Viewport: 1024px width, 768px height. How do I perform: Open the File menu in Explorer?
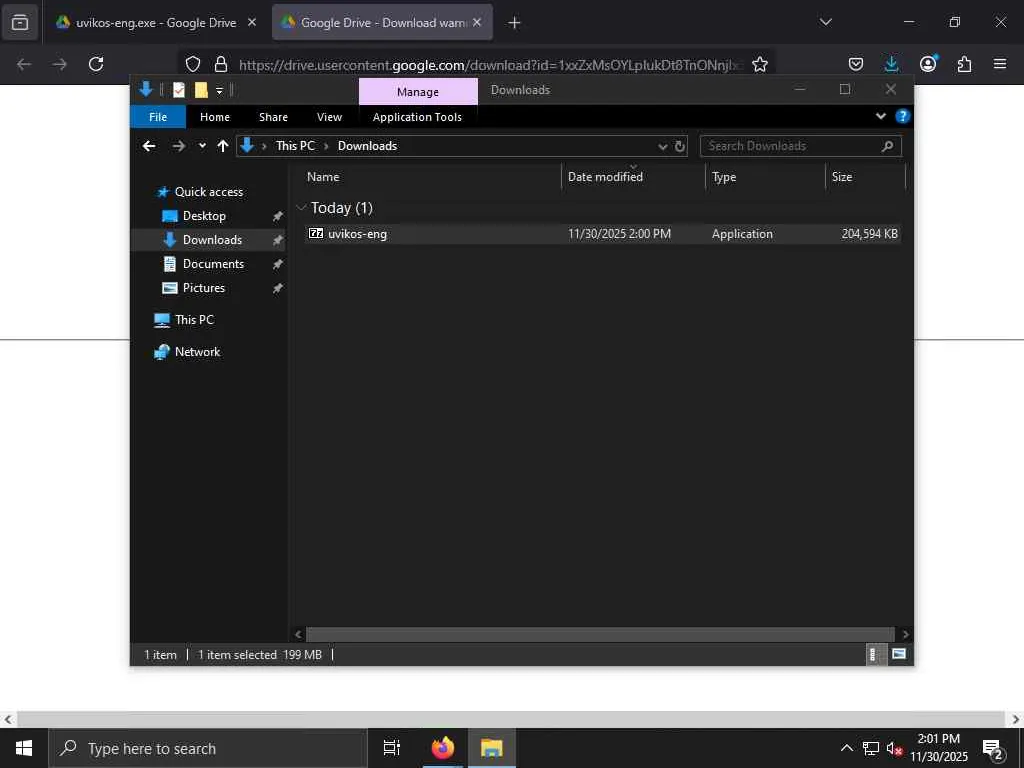(x=158, y=117)
